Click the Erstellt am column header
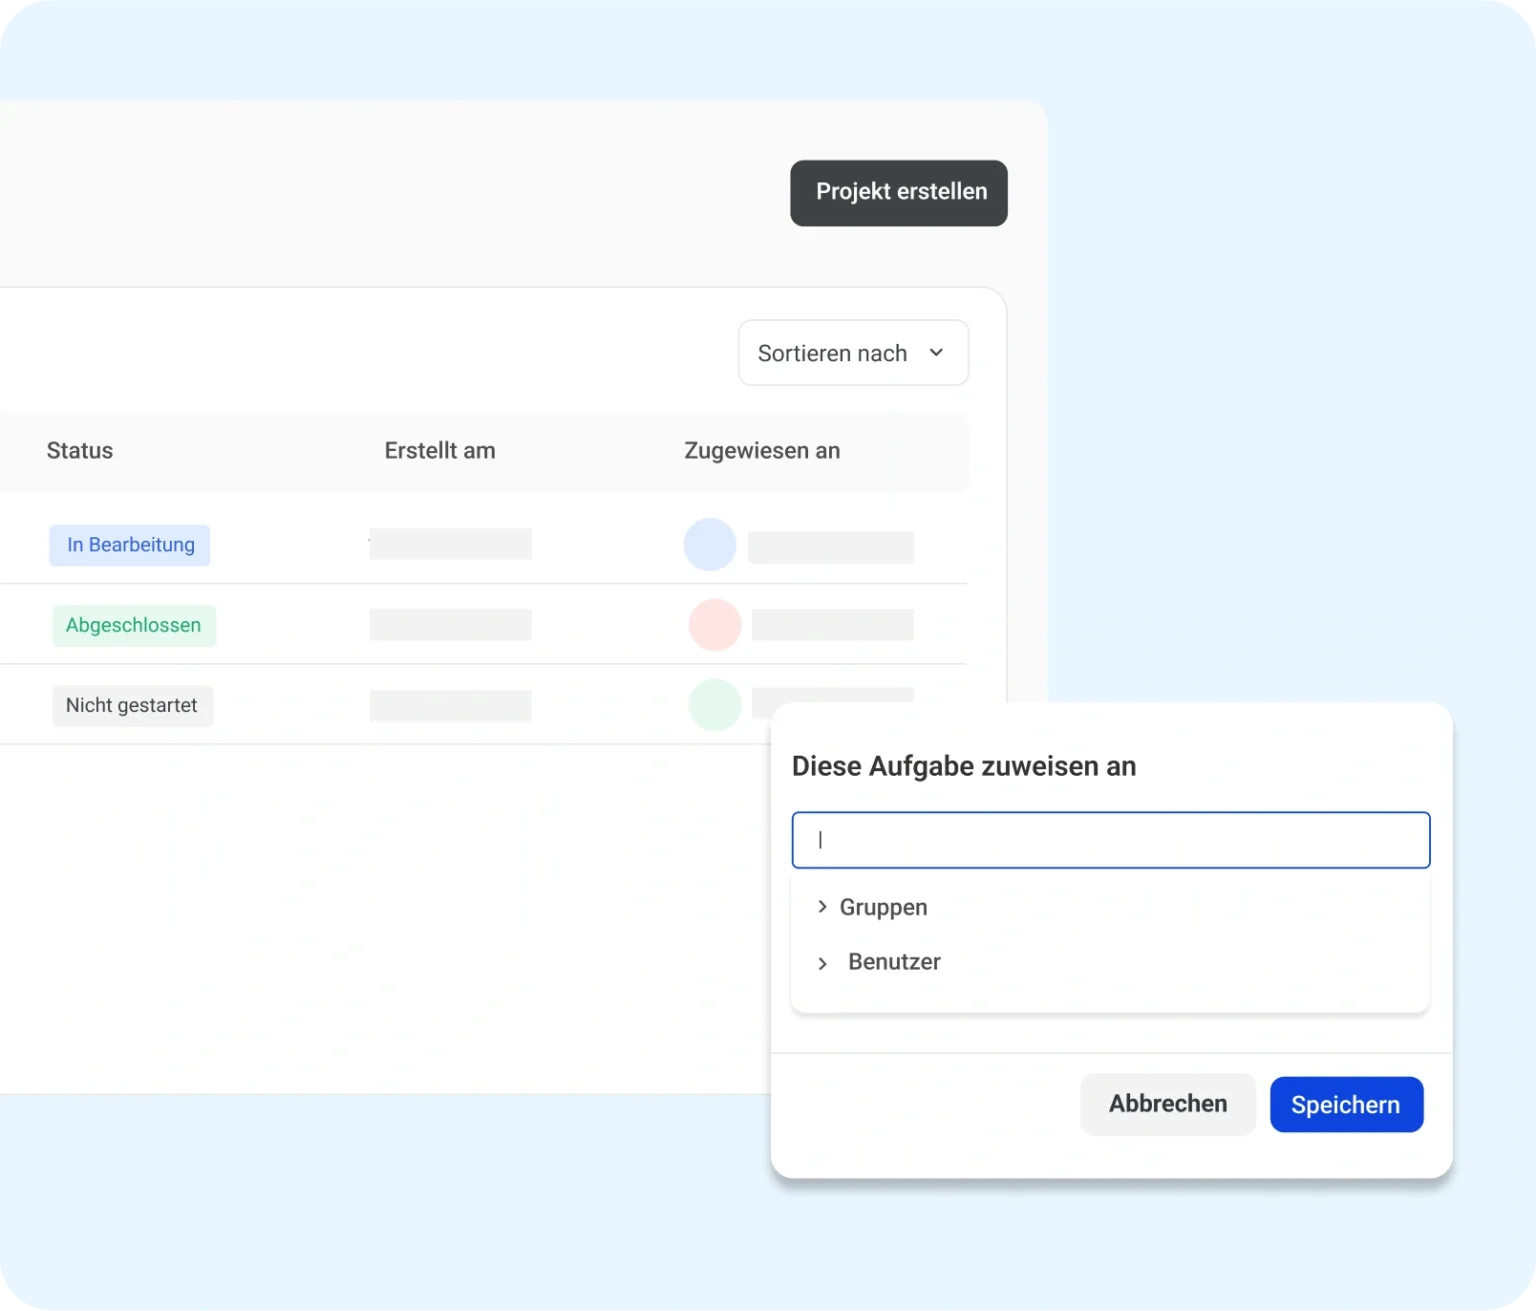The image size is (1536, 1311). click(x=440, y=451)
